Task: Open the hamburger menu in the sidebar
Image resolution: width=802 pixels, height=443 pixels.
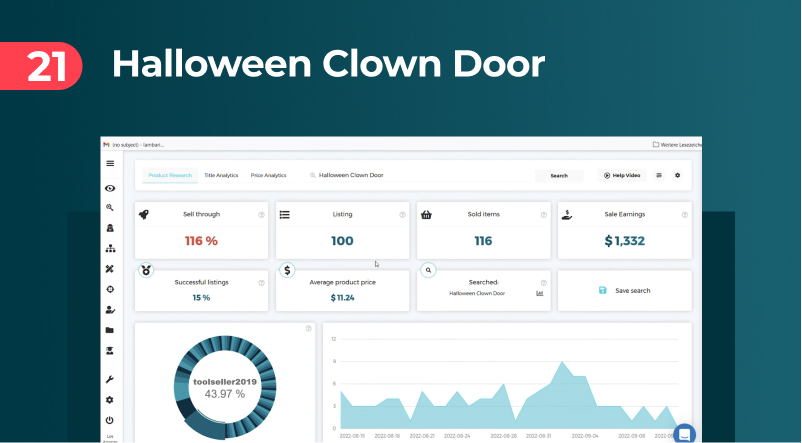Action: 110,163
